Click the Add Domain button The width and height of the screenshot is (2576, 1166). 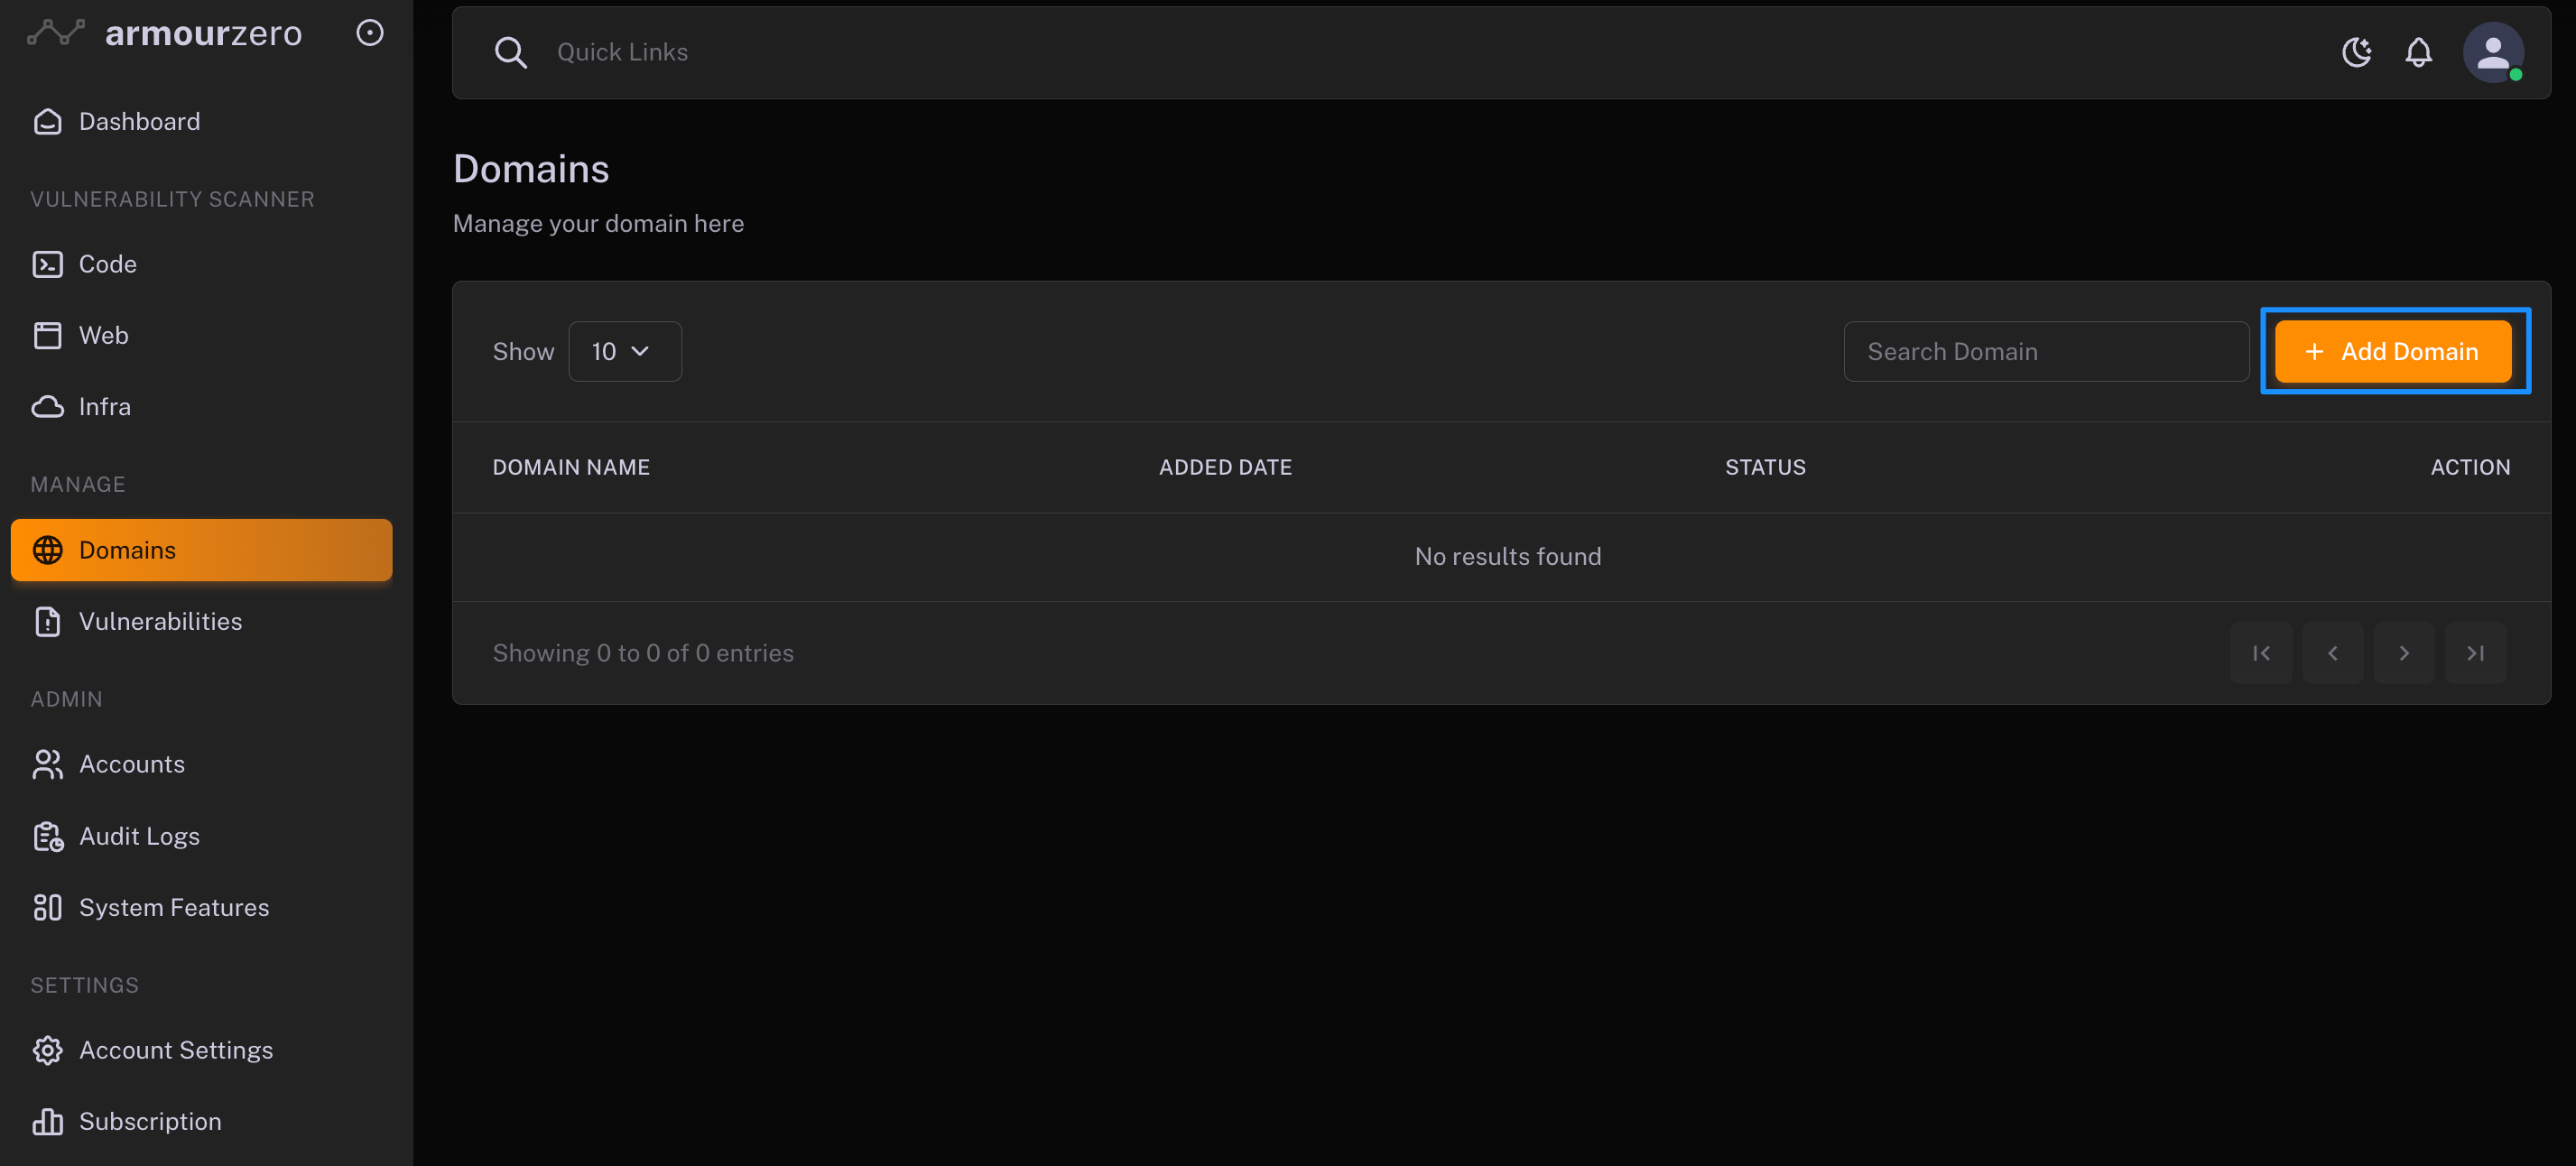tap(2393, 351)
